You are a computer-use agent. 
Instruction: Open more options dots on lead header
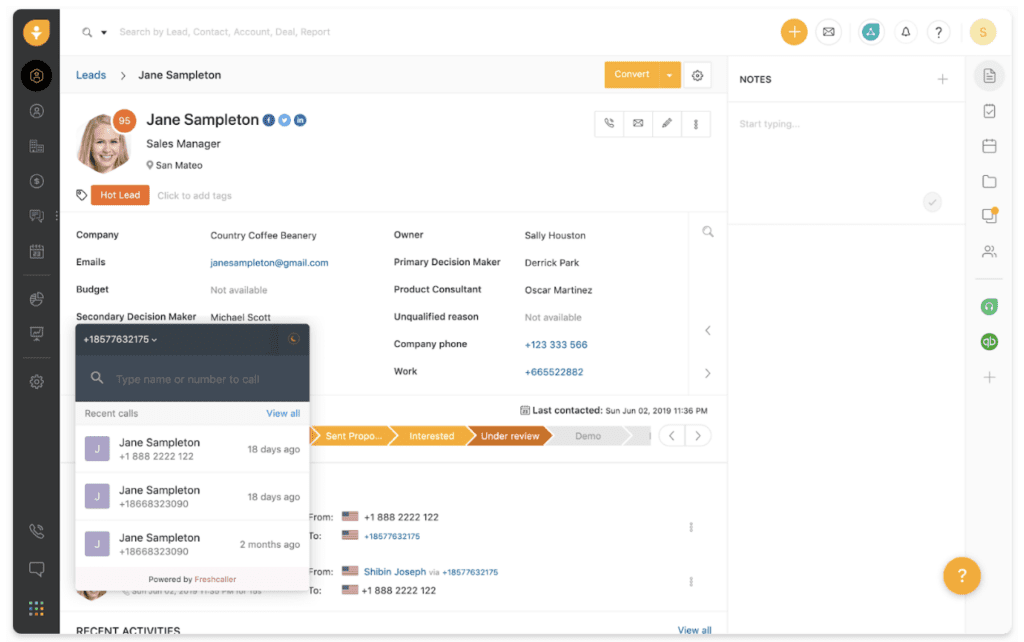(x=696, y=124)
